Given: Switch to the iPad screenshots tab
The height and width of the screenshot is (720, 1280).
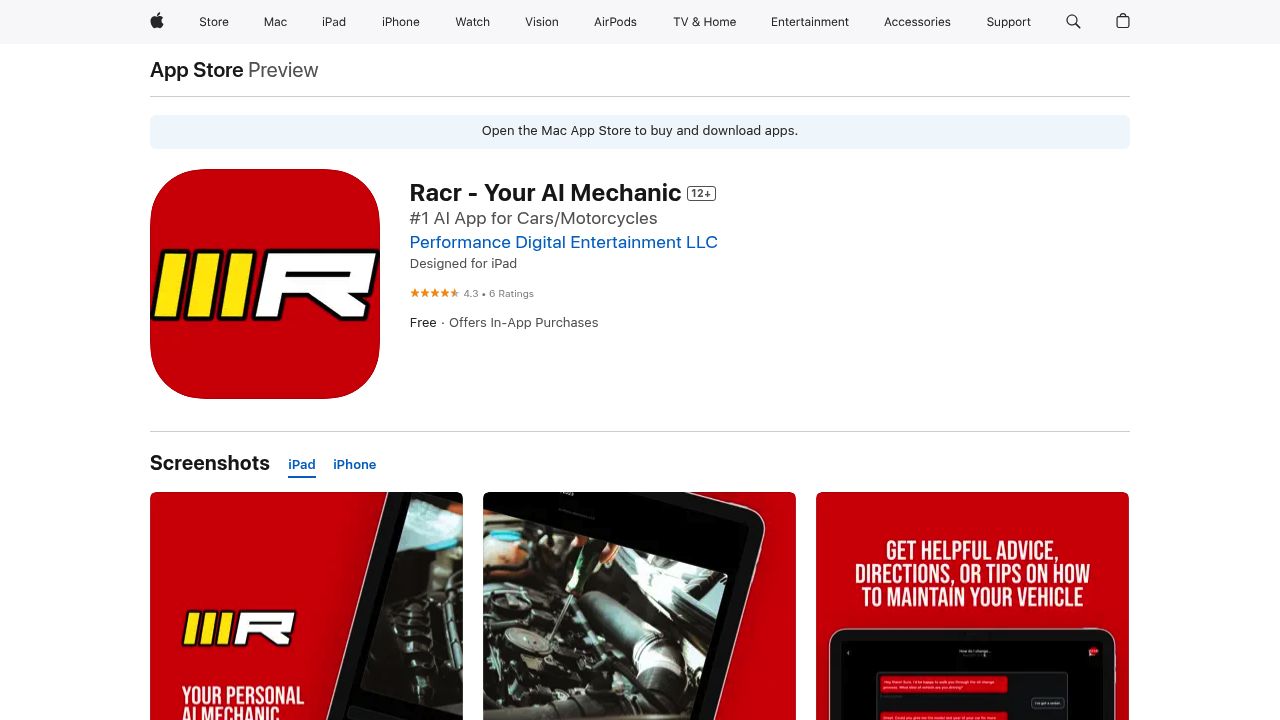Looking at the screenshot, I should pos(302,465).
